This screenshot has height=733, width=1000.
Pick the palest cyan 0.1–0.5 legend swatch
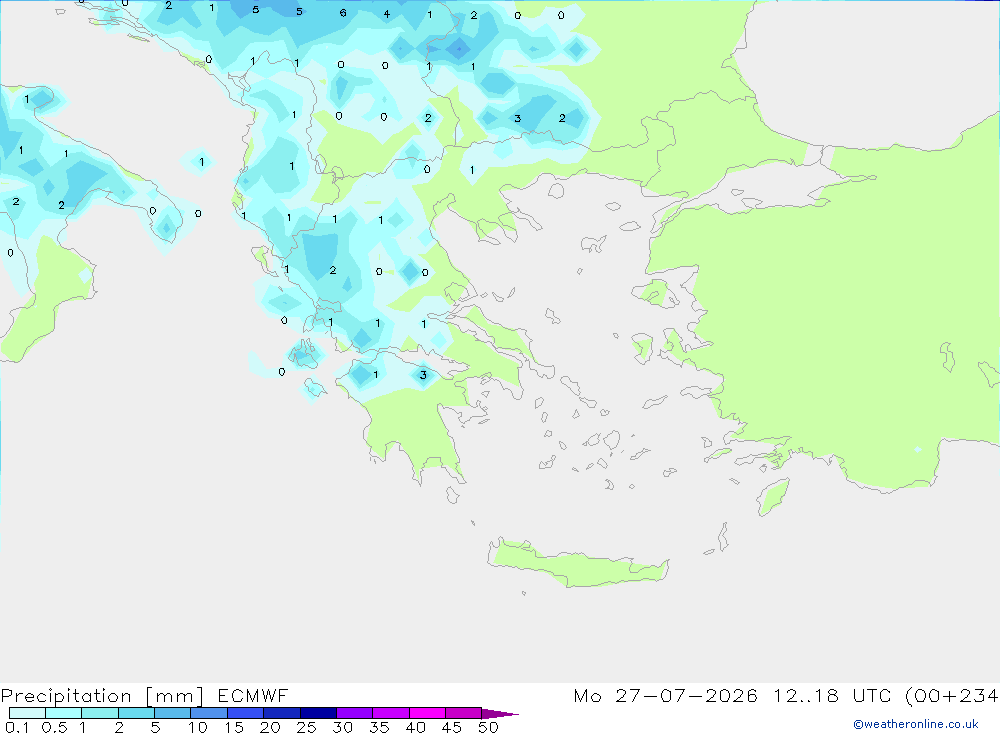[27, 713]
